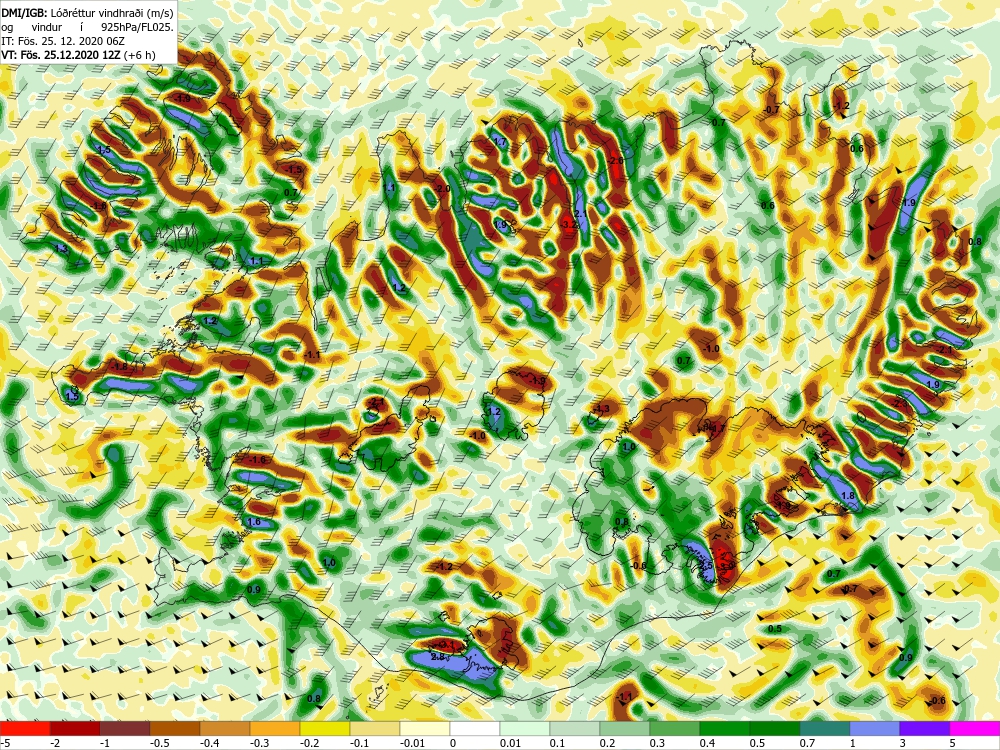Click the '-2.3' value label in the east
The width and height of the screenshot is (1000, 750).
(901, 404)
